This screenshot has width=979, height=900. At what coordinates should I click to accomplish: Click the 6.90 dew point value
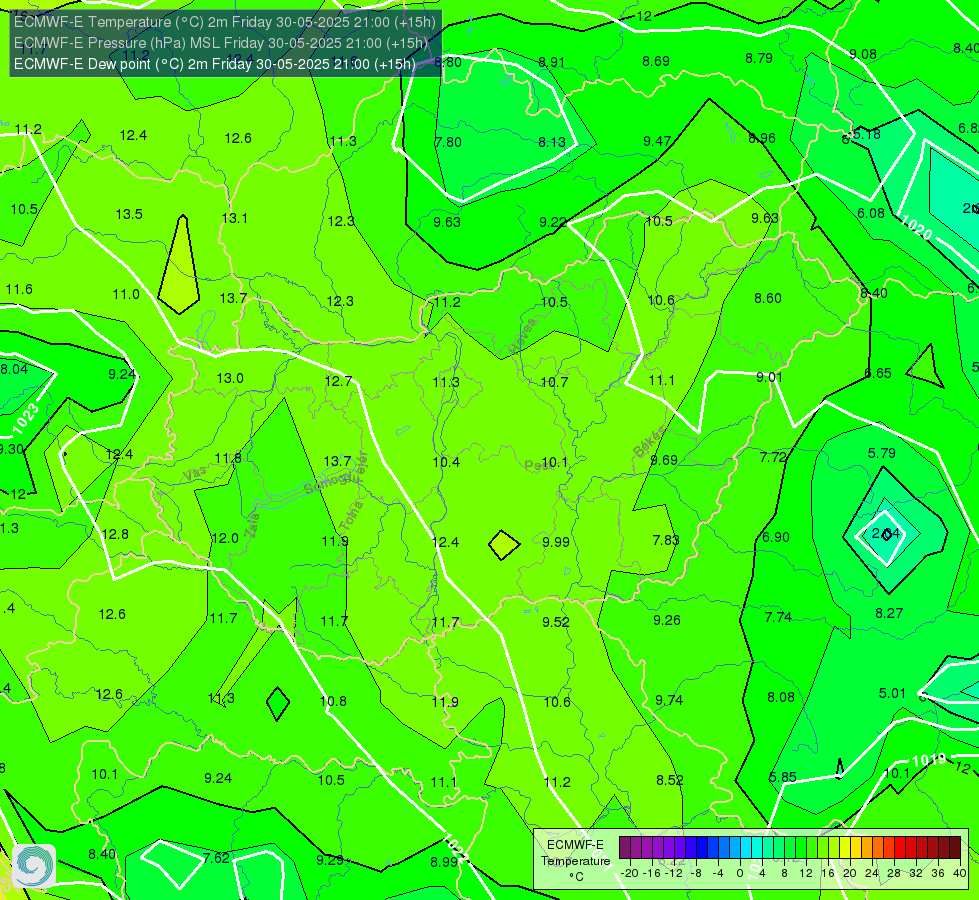776,537
